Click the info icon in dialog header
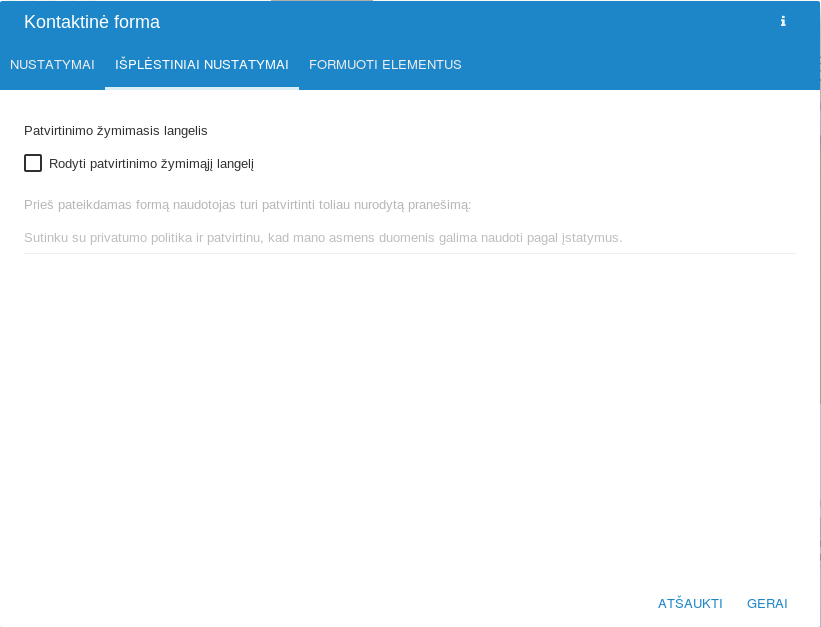Image resolution: width=821 pixels, height=627 pixels. [783, 22]
